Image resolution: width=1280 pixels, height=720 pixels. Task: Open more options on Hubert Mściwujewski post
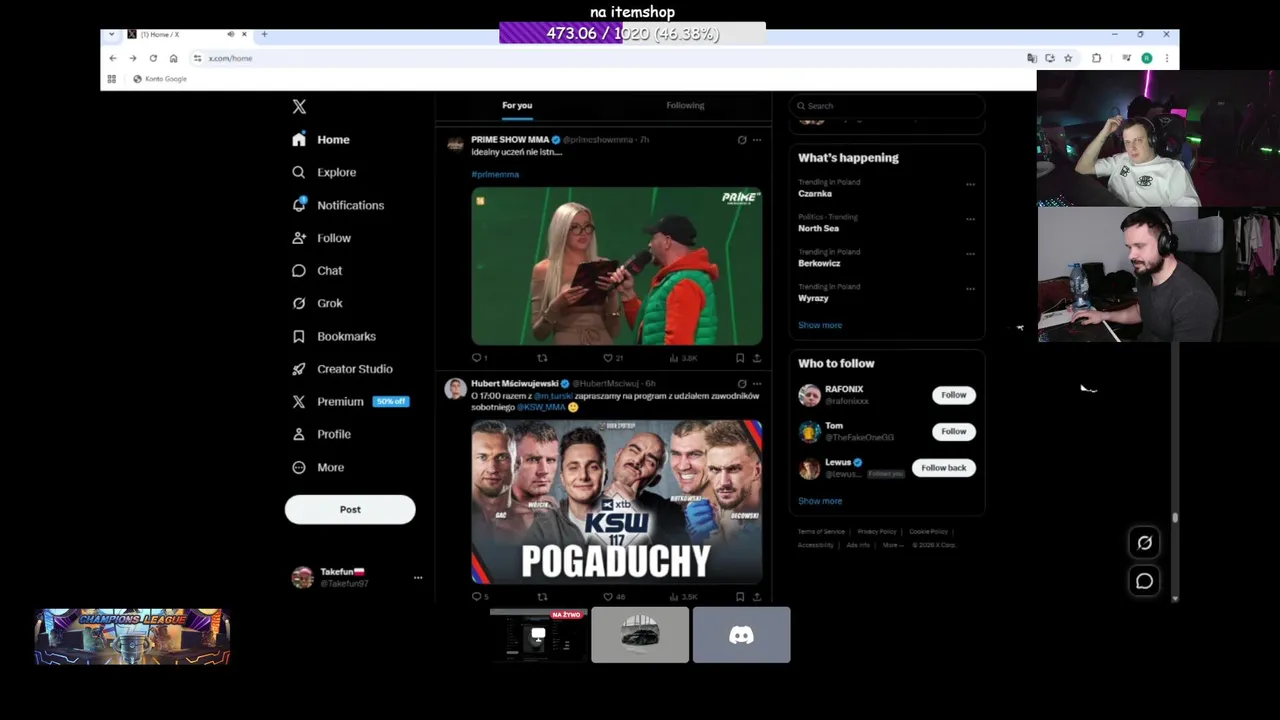click(x=756, y=383)
